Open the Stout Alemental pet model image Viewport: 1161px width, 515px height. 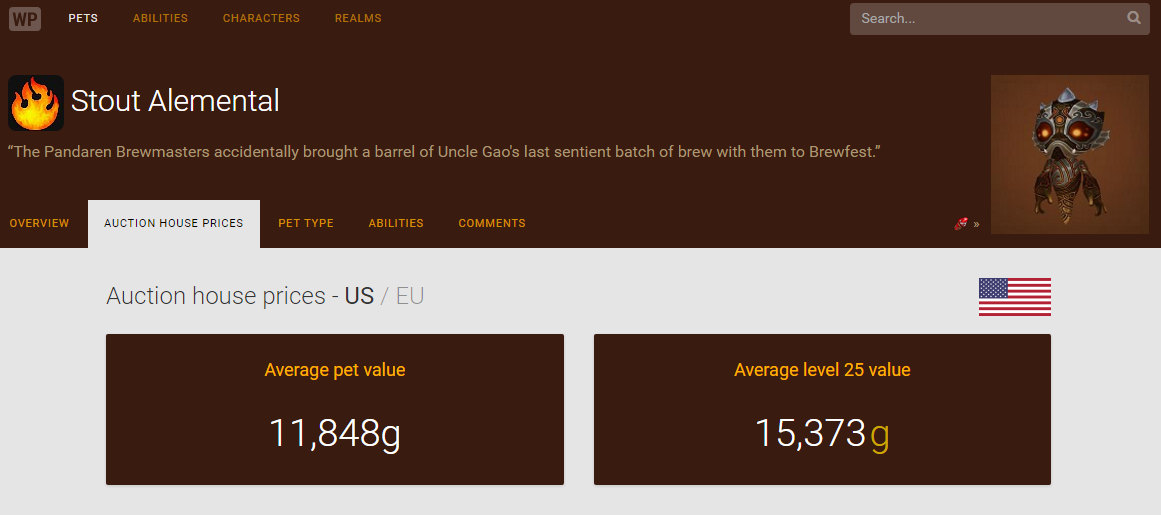(x=1069, y=154)
